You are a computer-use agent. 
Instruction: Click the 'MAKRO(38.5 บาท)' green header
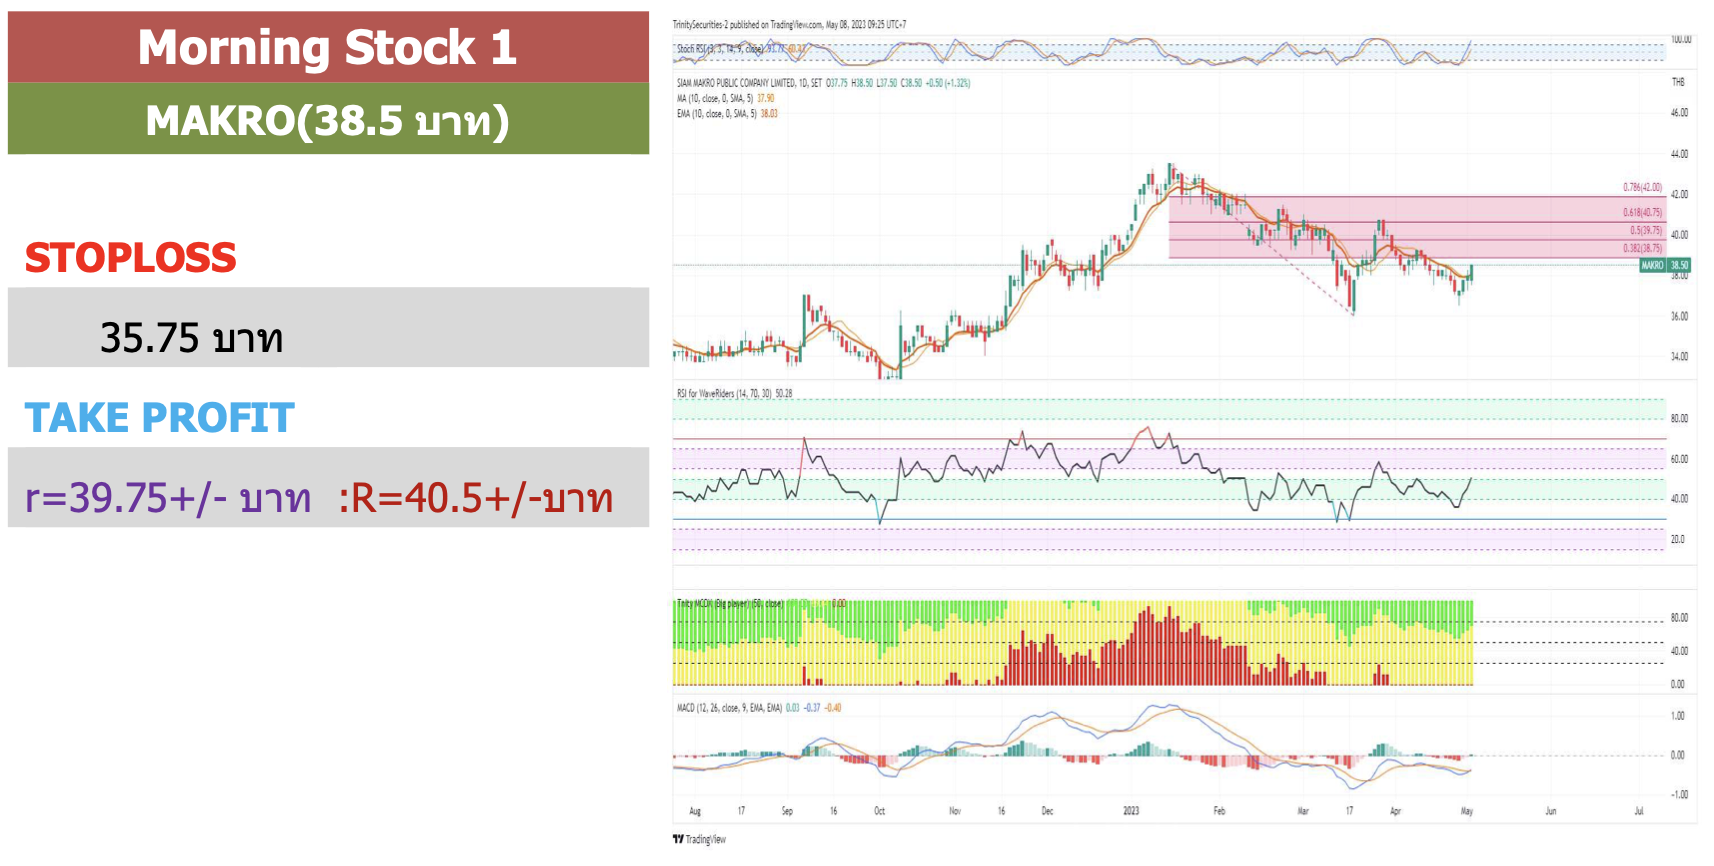328,119
